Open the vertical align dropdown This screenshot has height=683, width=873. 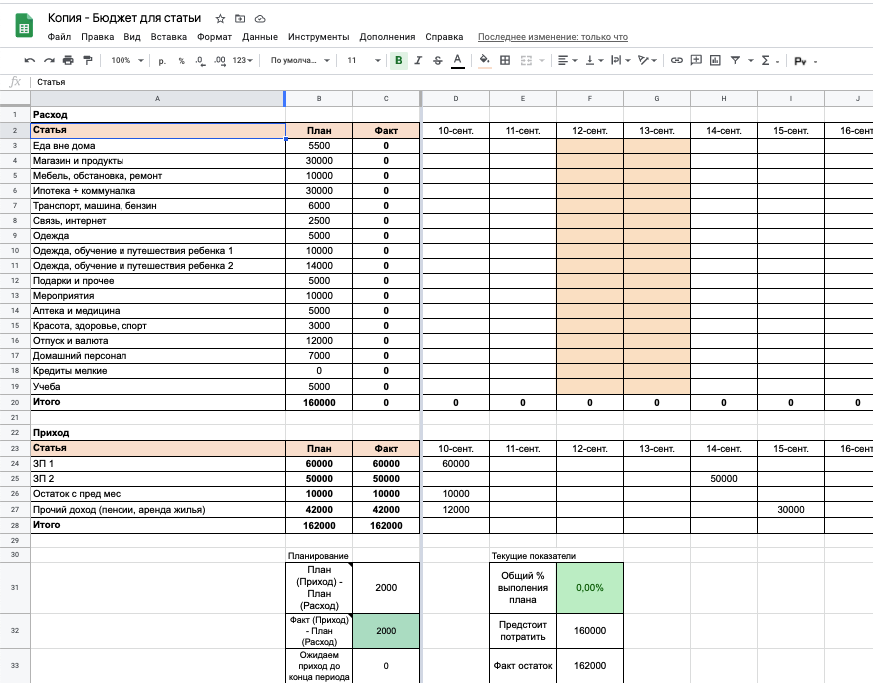click(x=594, y=61)
